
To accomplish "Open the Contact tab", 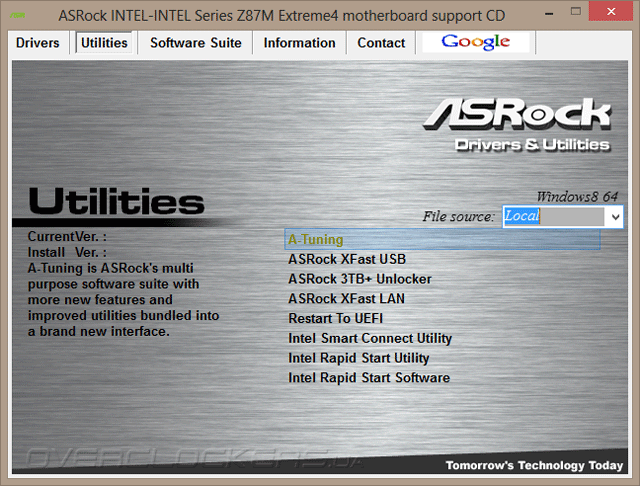I will pos(381,43).
